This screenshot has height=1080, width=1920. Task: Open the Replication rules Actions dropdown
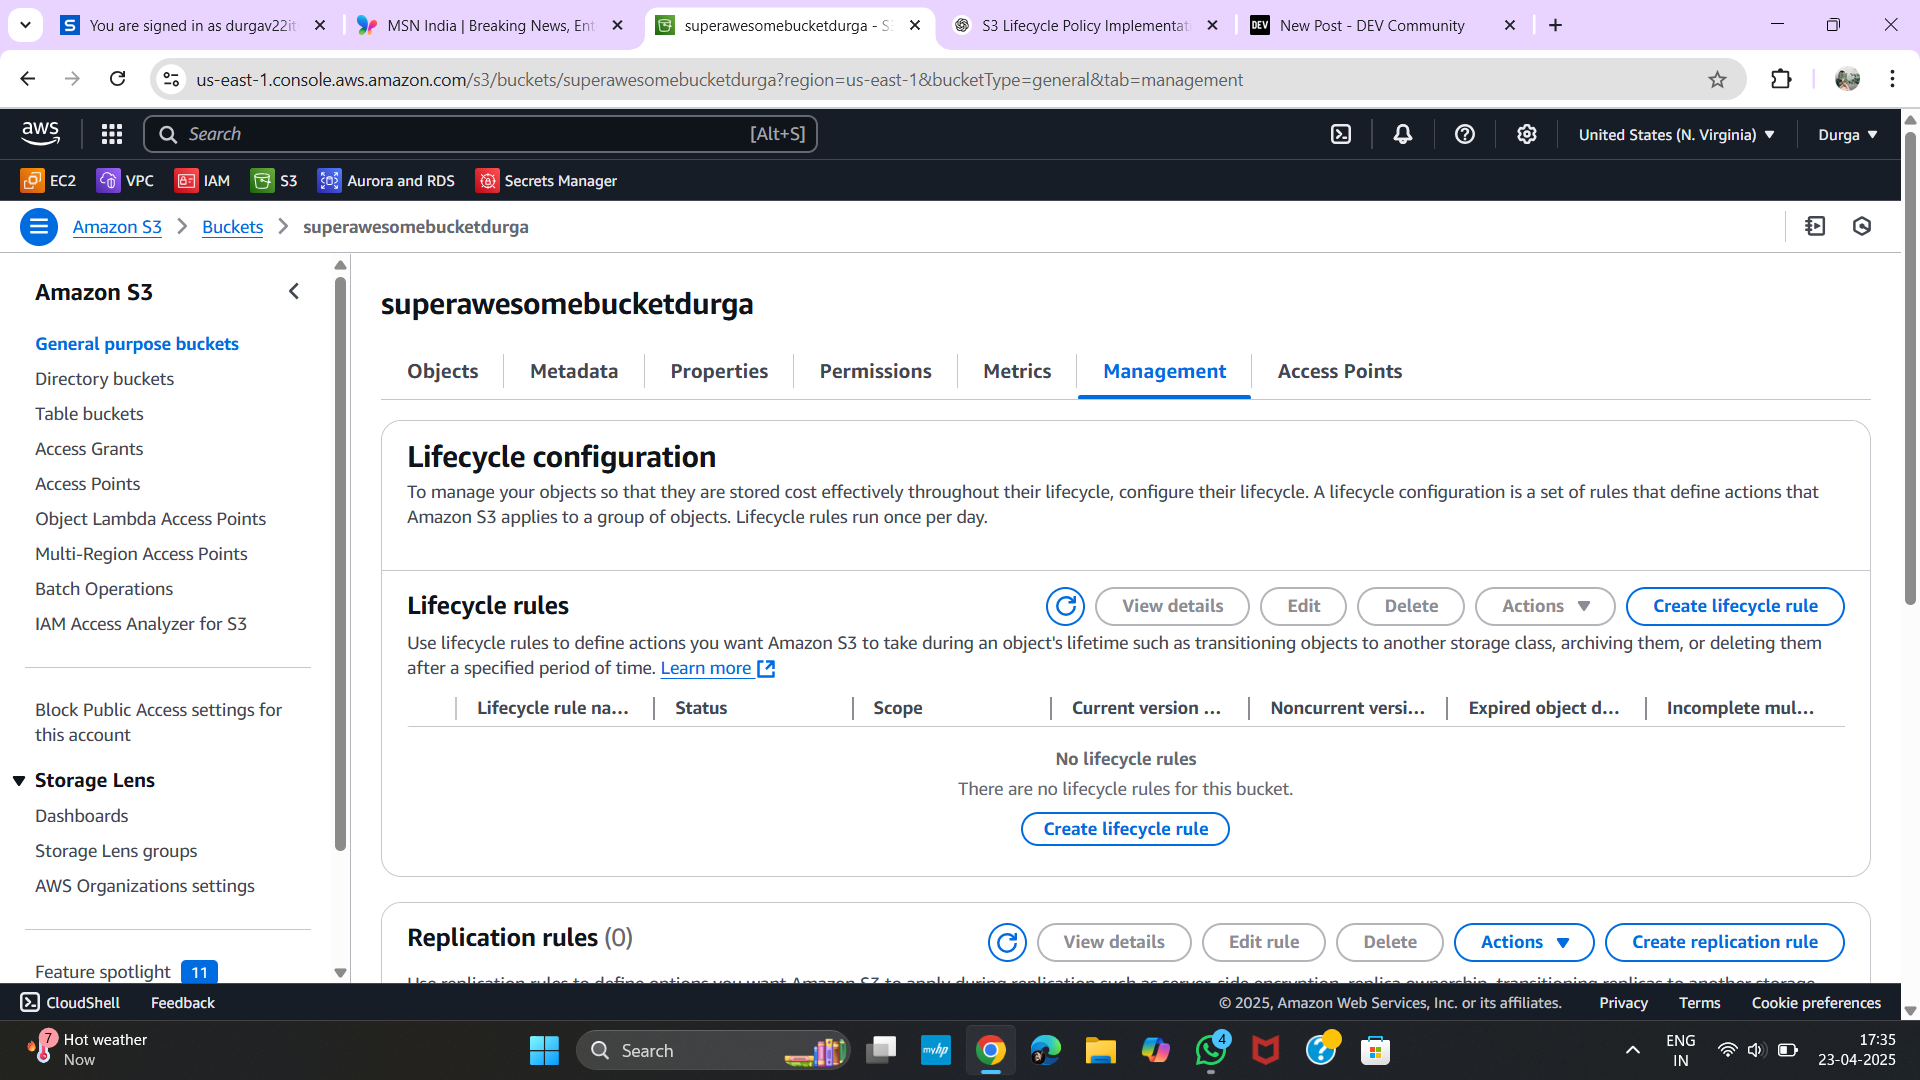(x=1524, y=942)
